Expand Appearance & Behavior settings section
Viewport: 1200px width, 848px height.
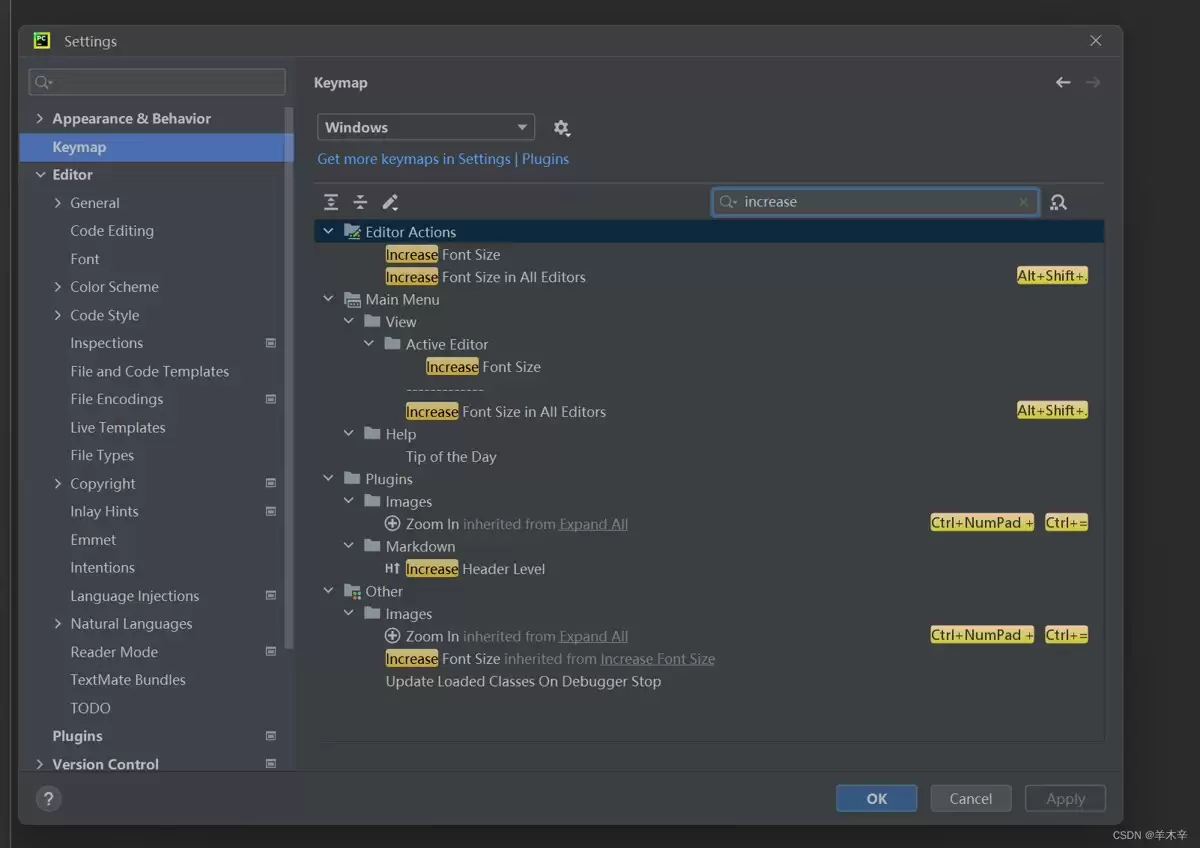click(40, 118)
